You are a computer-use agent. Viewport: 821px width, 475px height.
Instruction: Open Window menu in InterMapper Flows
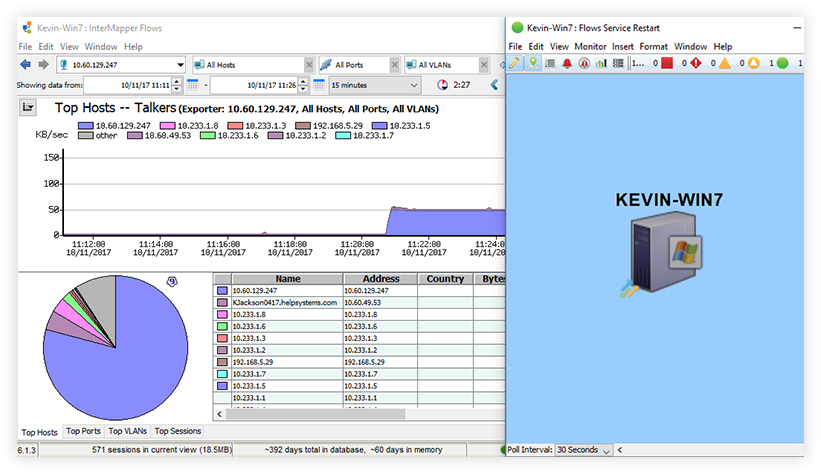tap(101, 47)
